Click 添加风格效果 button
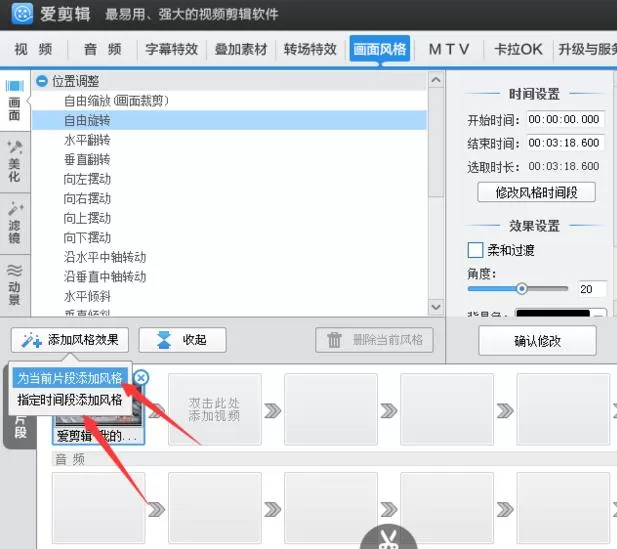Image resolution: width=617 pixels, height=549 pixels. click(70, 340)
